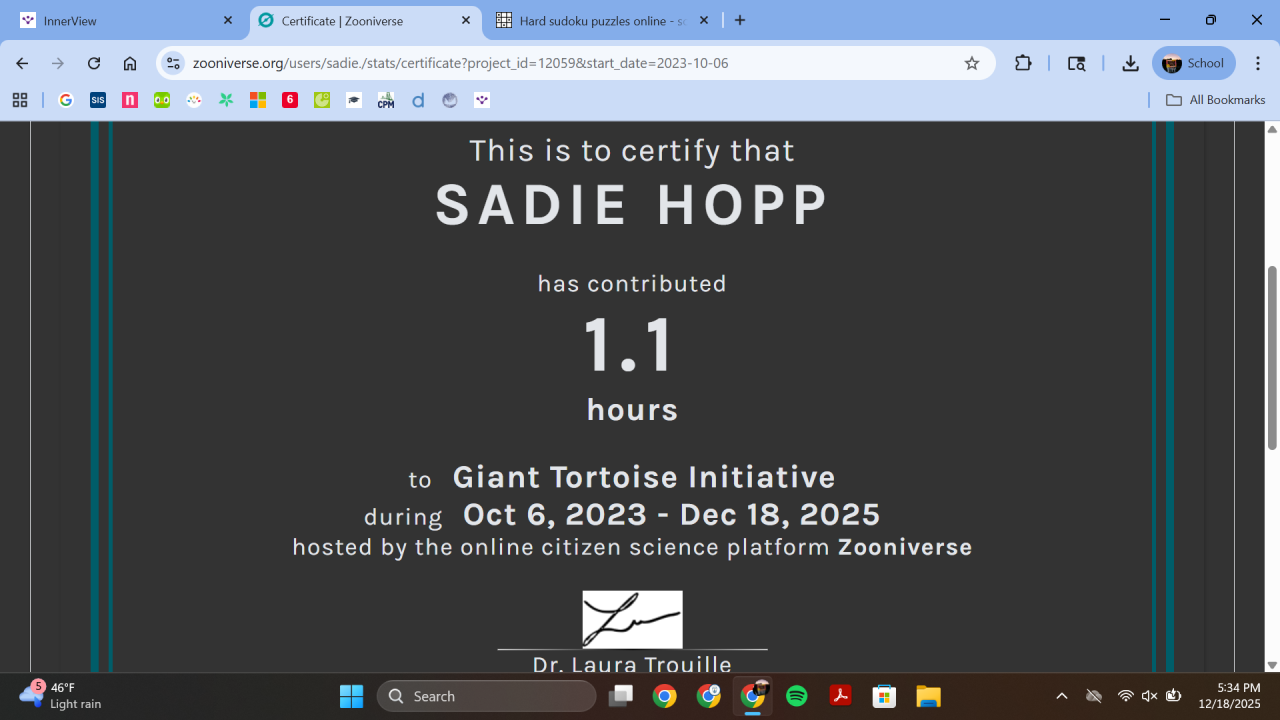Open the graduation cap bookmark

click(x=354, y=100)
